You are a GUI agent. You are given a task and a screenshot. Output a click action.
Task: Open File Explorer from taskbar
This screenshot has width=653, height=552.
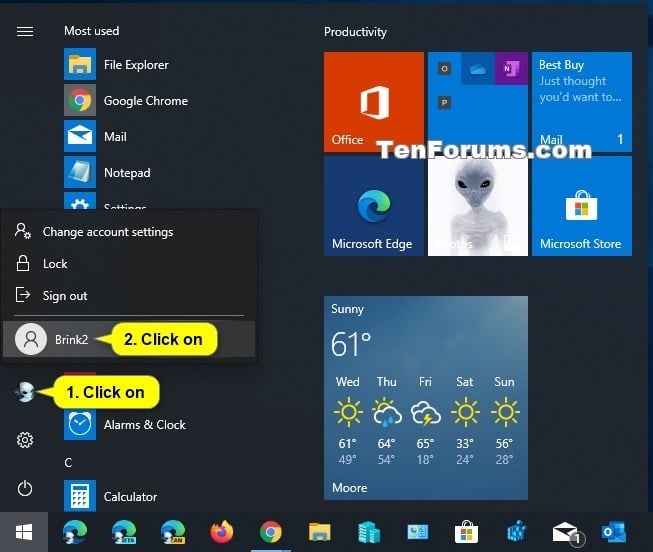point(319,532)
